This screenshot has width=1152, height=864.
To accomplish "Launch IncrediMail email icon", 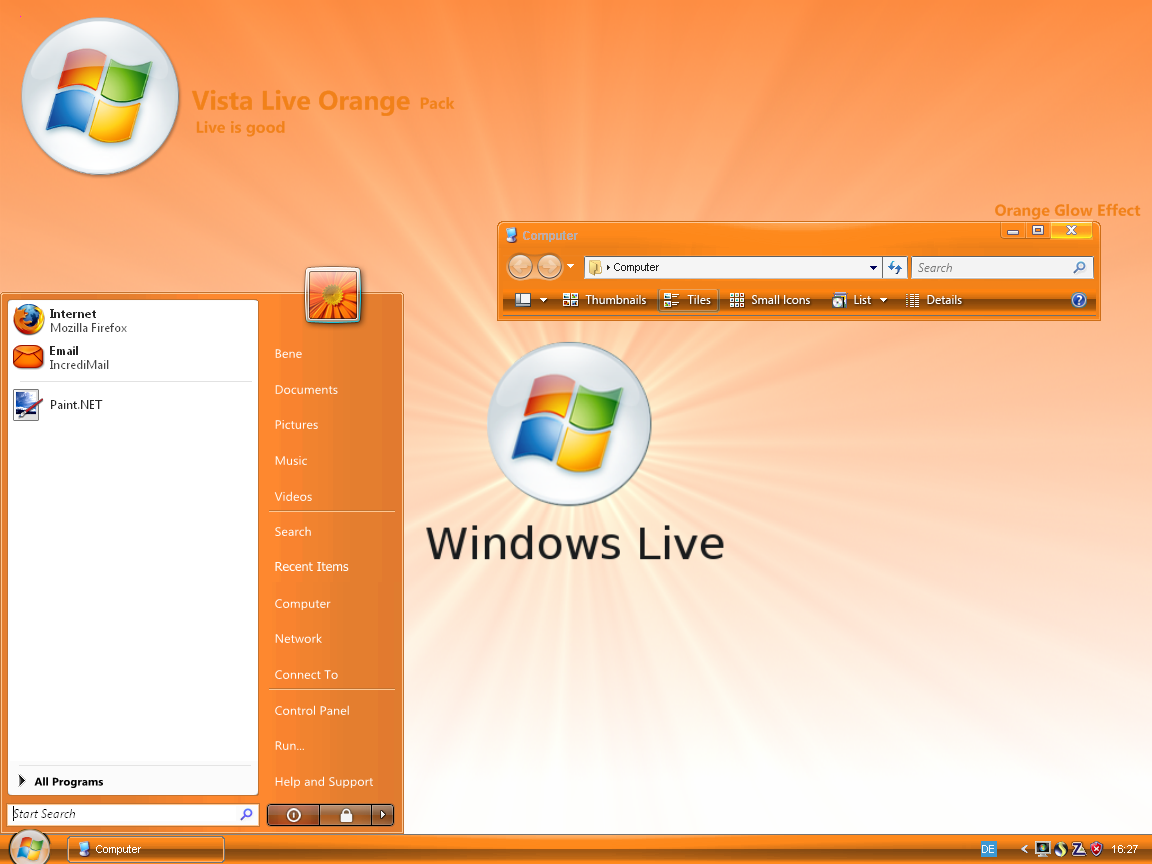I will [28, 357].
